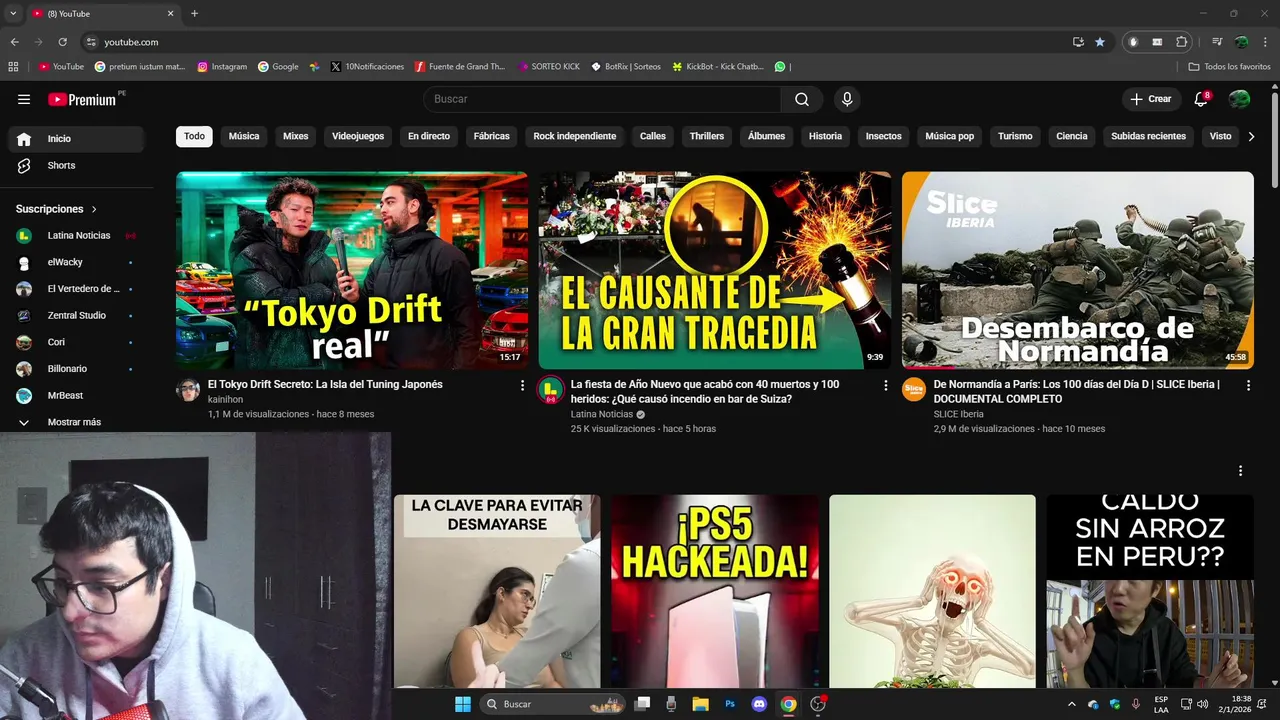Open the Caldo sin arroz en Peru short
Image resolution: width=1280 pixels, height=720 pixels.
click(1150, 591)
